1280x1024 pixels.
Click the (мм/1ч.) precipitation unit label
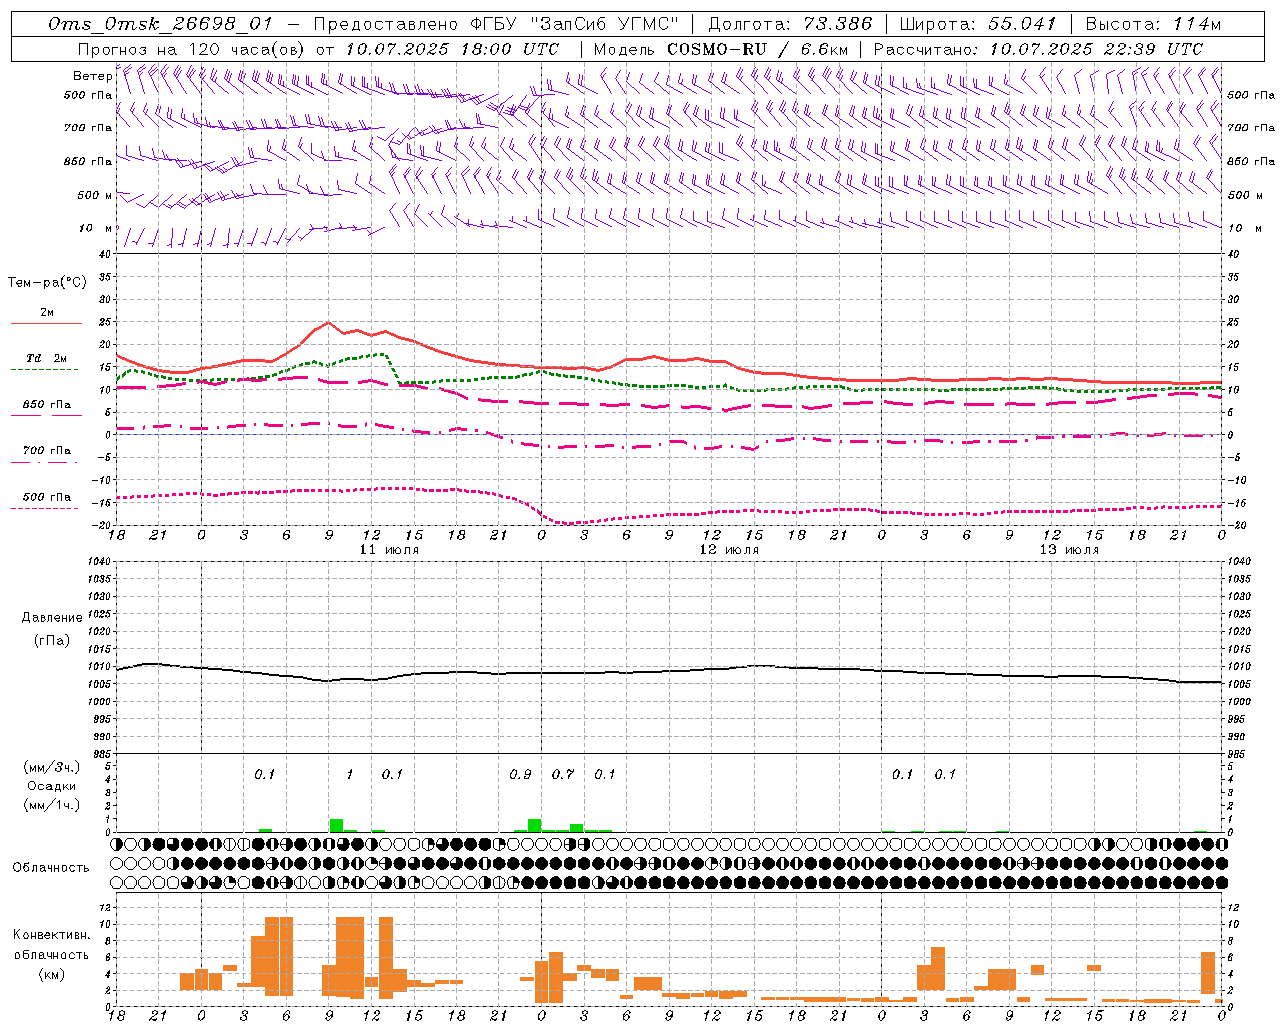tap(52, 805)
